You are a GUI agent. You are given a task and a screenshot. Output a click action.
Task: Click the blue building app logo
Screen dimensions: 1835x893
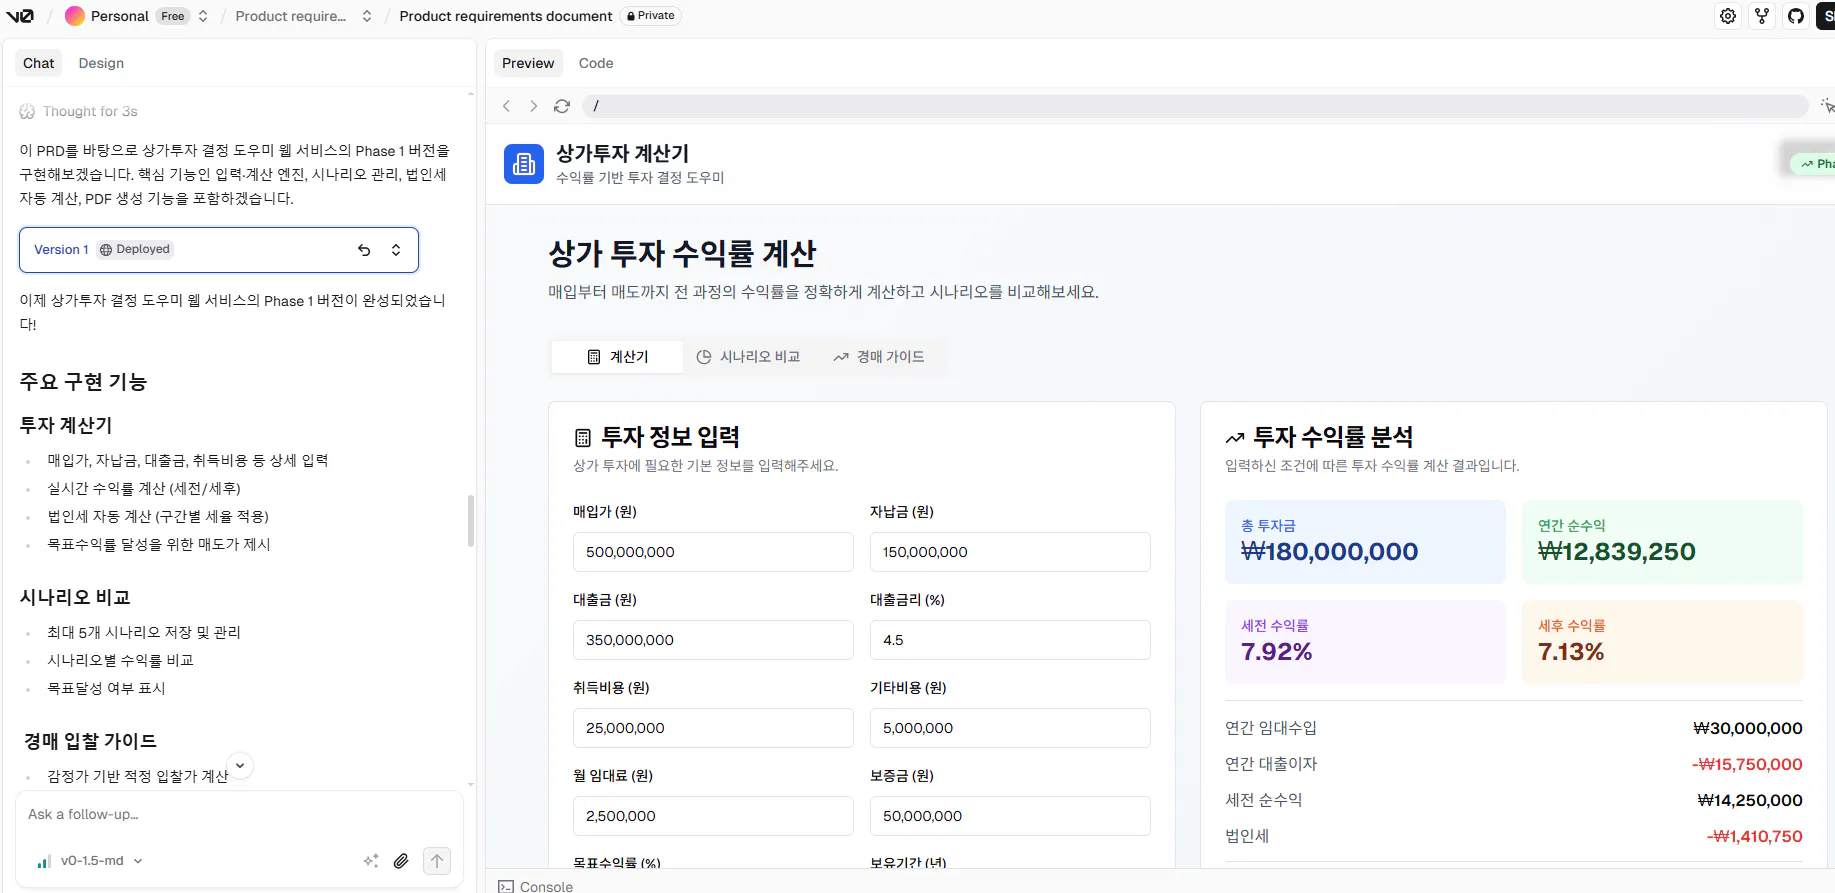[x=524, y=165]
